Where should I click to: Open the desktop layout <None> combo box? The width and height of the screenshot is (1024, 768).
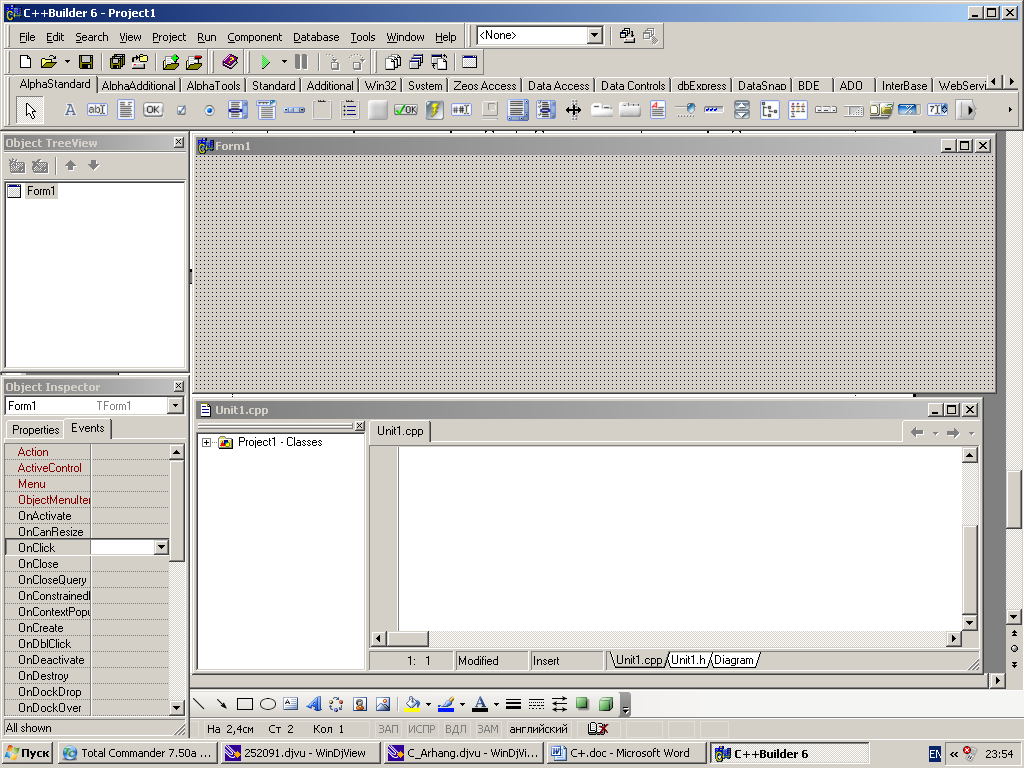point(539,35)
